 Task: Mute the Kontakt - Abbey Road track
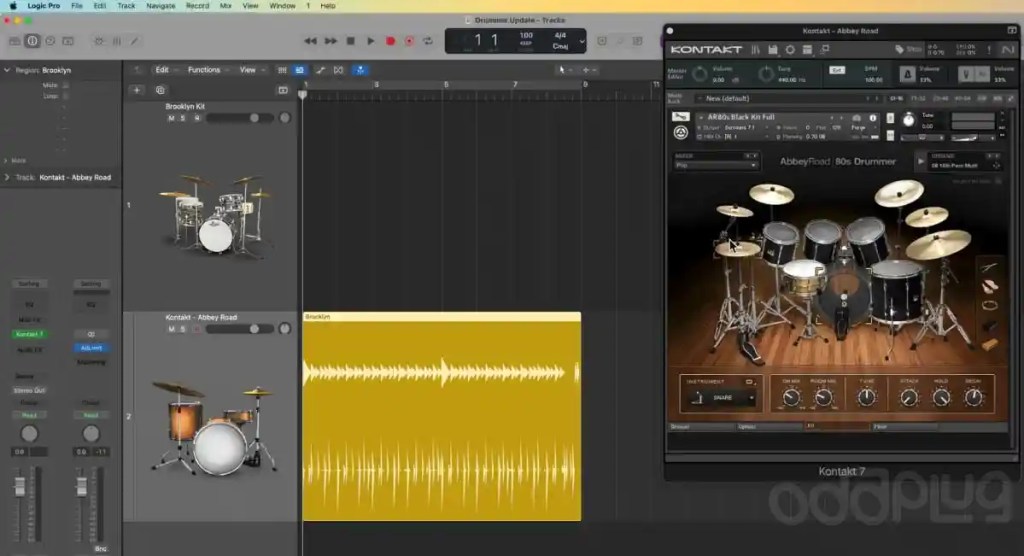coord(171,329)
